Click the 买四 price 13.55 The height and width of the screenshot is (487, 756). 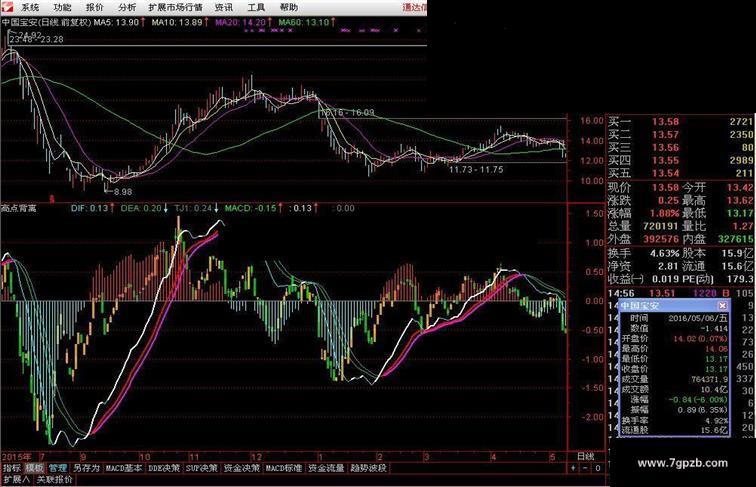(x=665, y=161)
